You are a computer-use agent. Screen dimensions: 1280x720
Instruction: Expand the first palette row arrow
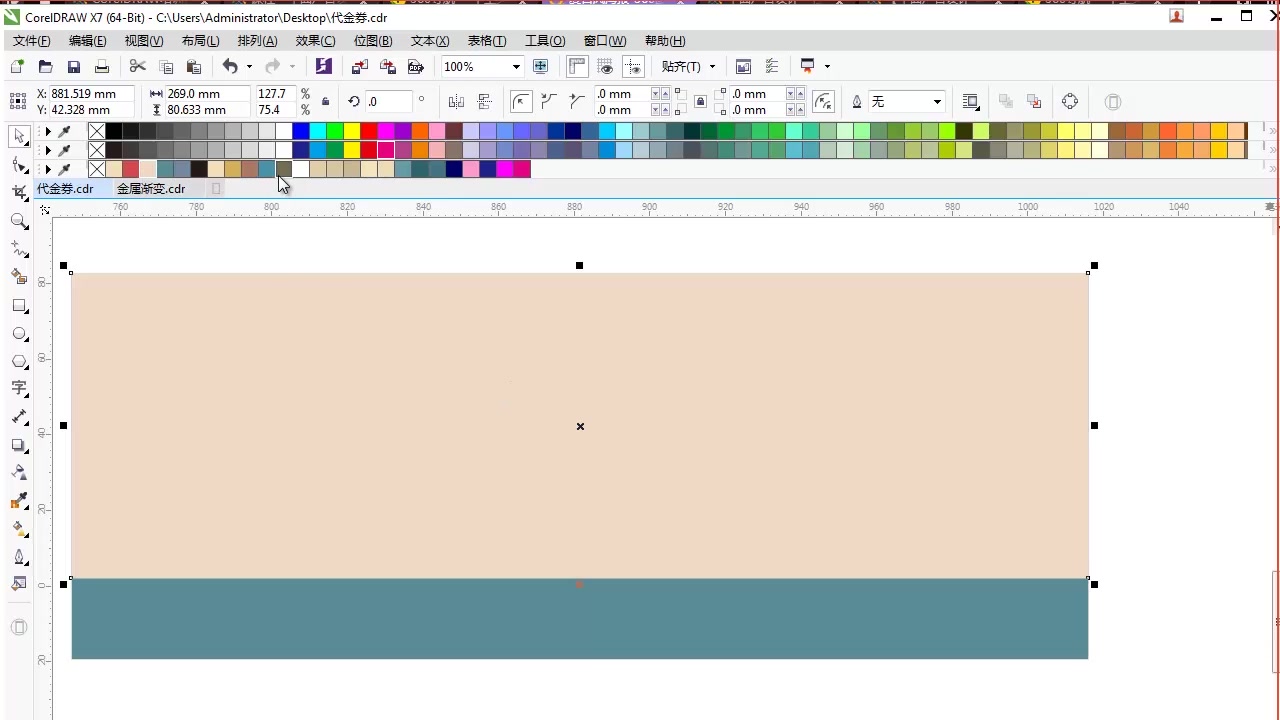[47, 131]
